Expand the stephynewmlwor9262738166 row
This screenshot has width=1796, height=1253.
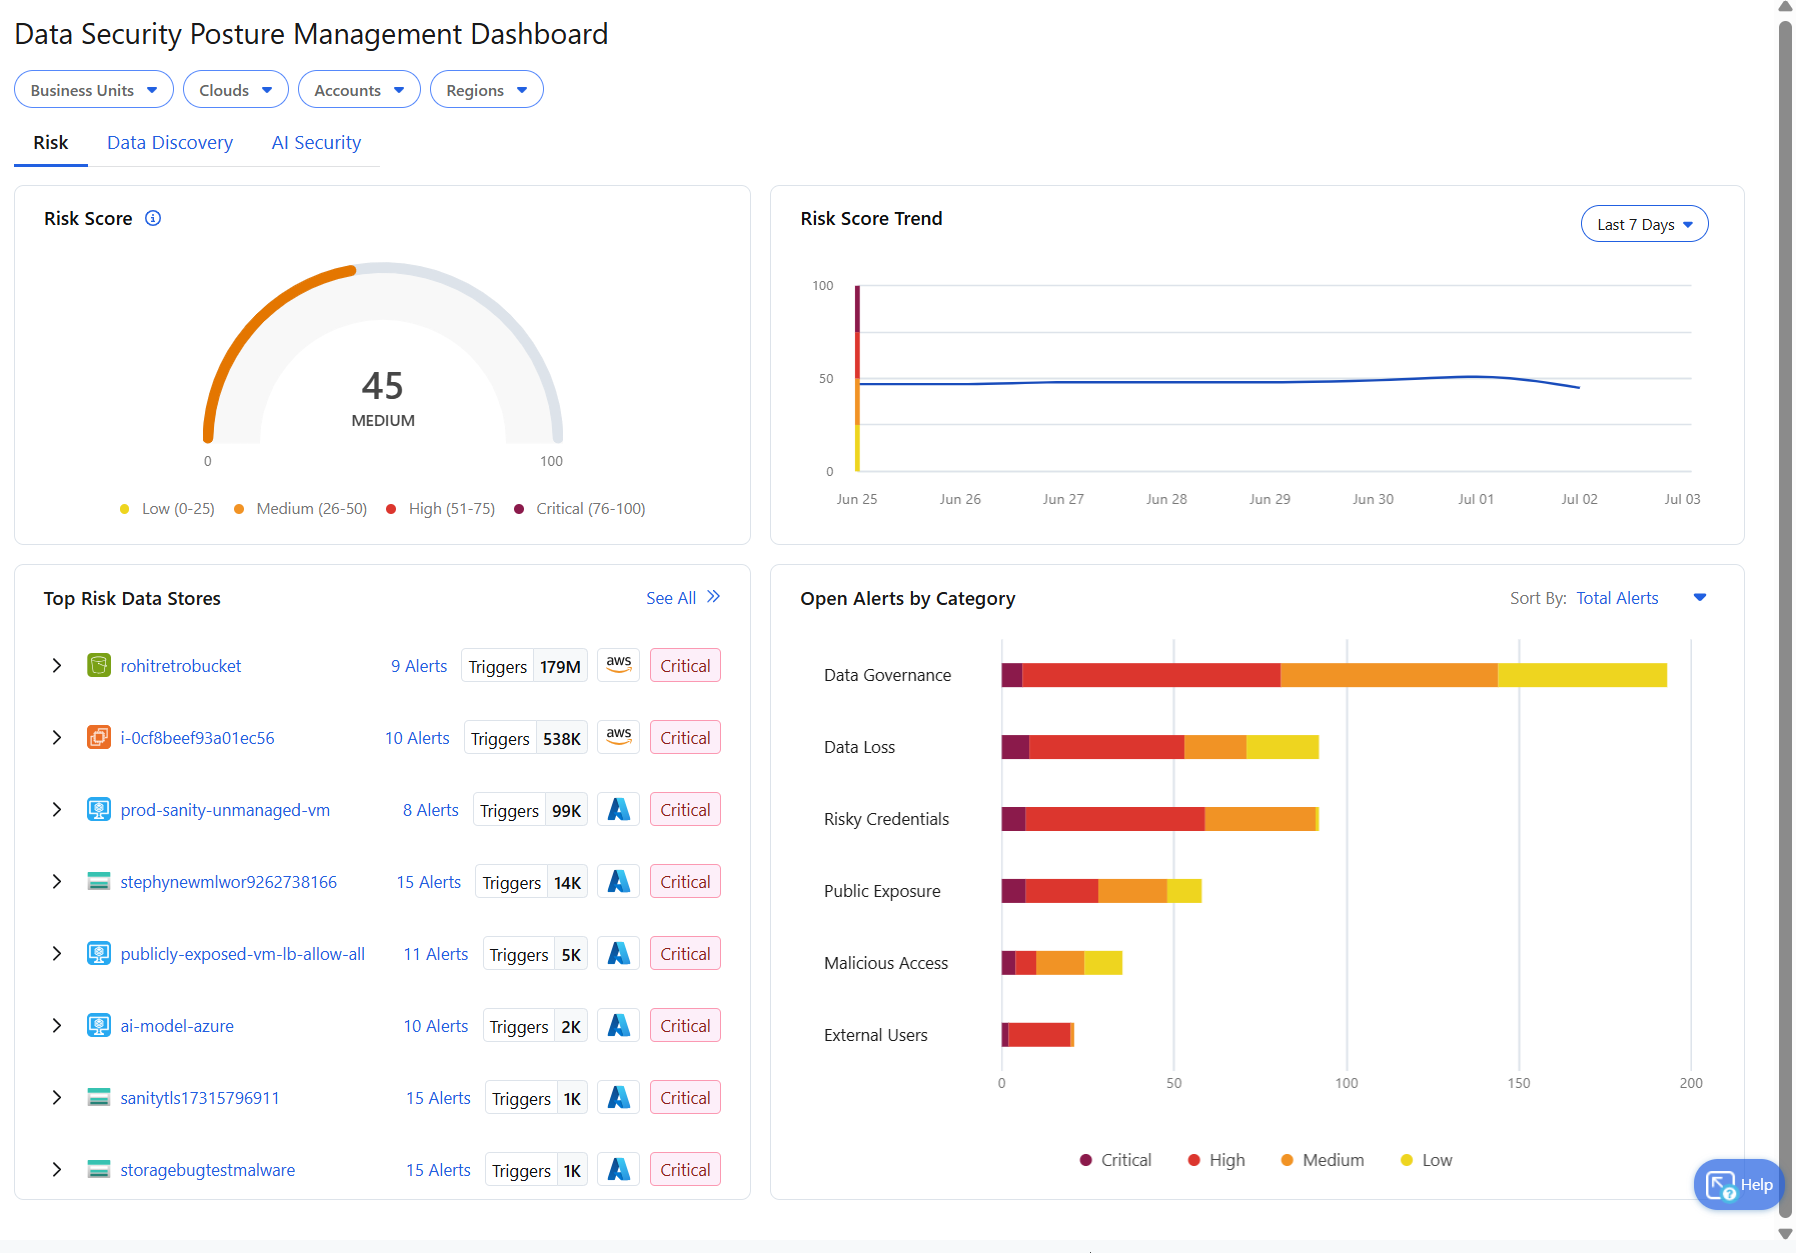57,882
